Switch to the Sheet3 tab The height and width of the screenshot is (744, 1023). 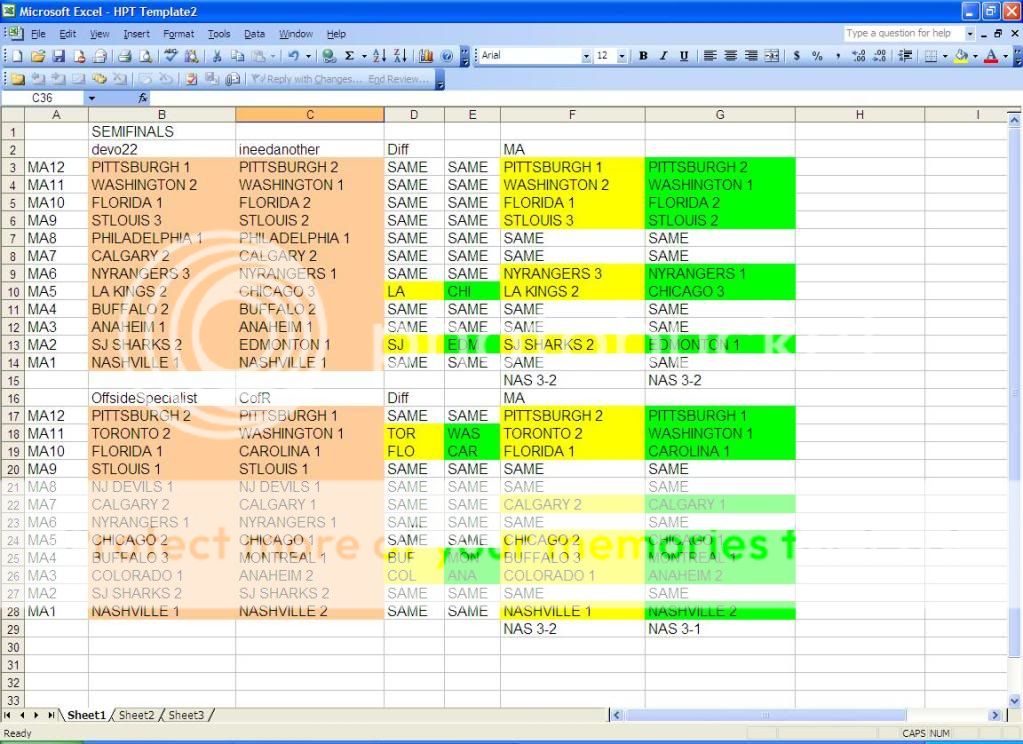(x=186, y=715)
